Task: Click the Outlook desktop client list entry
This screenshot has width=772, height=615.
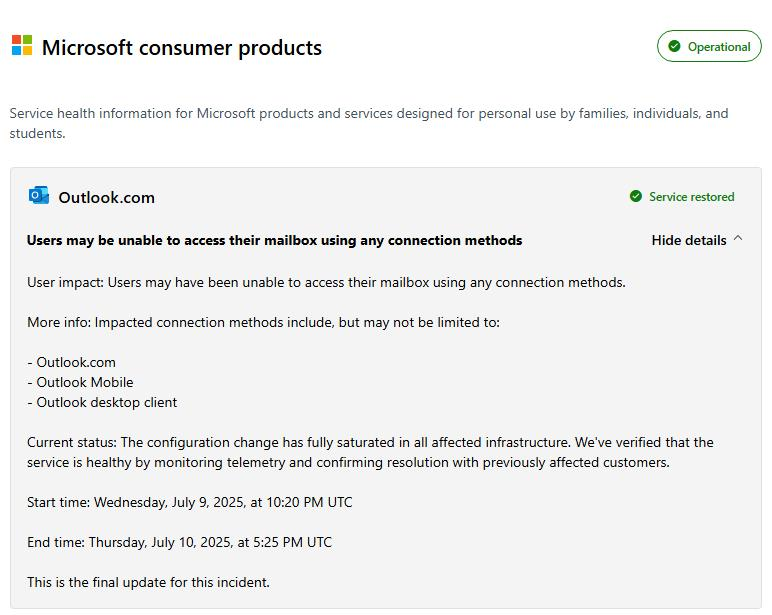Action: [x=106, y=402]
